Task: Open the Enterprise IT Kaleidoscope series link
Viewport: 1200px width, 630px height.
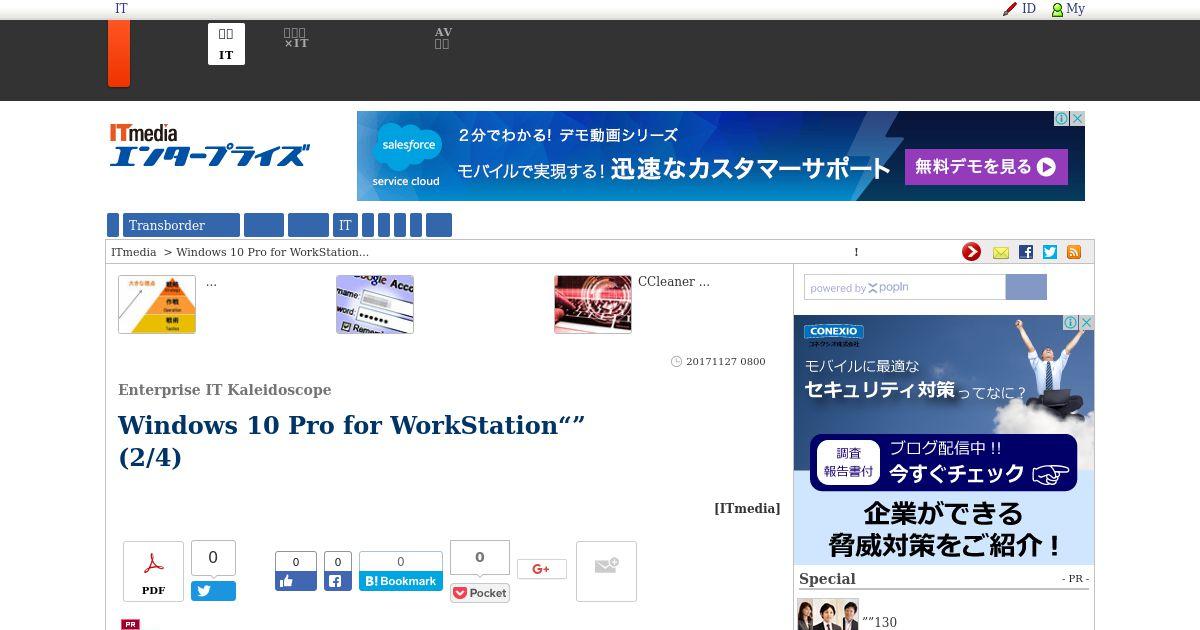Action: 224,390
